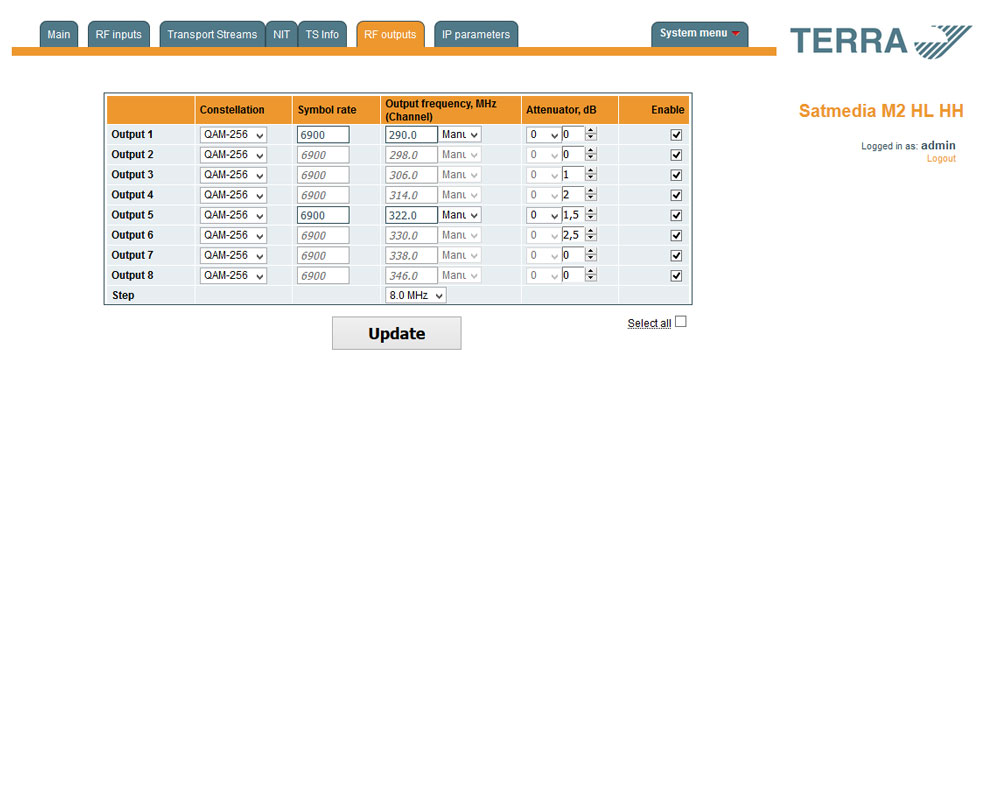The width and height of the screenshot is (1000, 800).
Task: Decrease Output 8 attenuator with the down arrow
Action: pyautogui.click(x=591, y=279)
